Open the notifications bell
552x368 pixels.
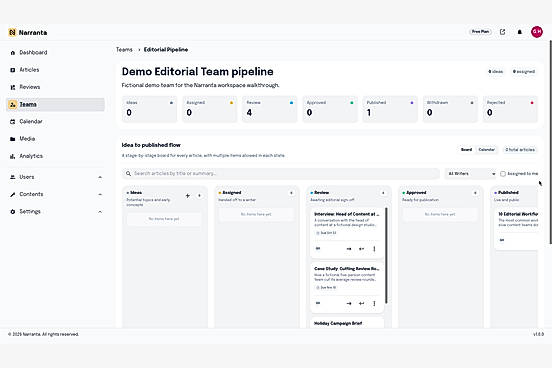pos(520,32)
